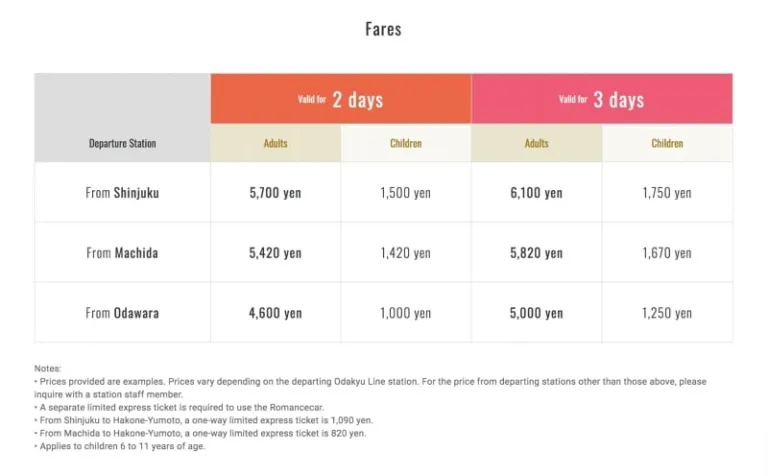Choose the 5,420 yen Machida fare
Screen dimensions: 768x476
coord(275,253)
